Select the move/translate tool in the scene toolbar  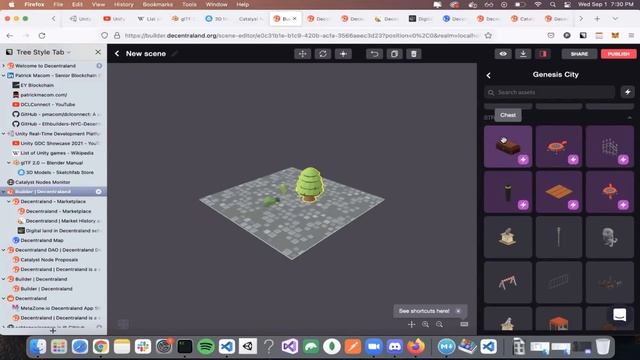(302, 54)
